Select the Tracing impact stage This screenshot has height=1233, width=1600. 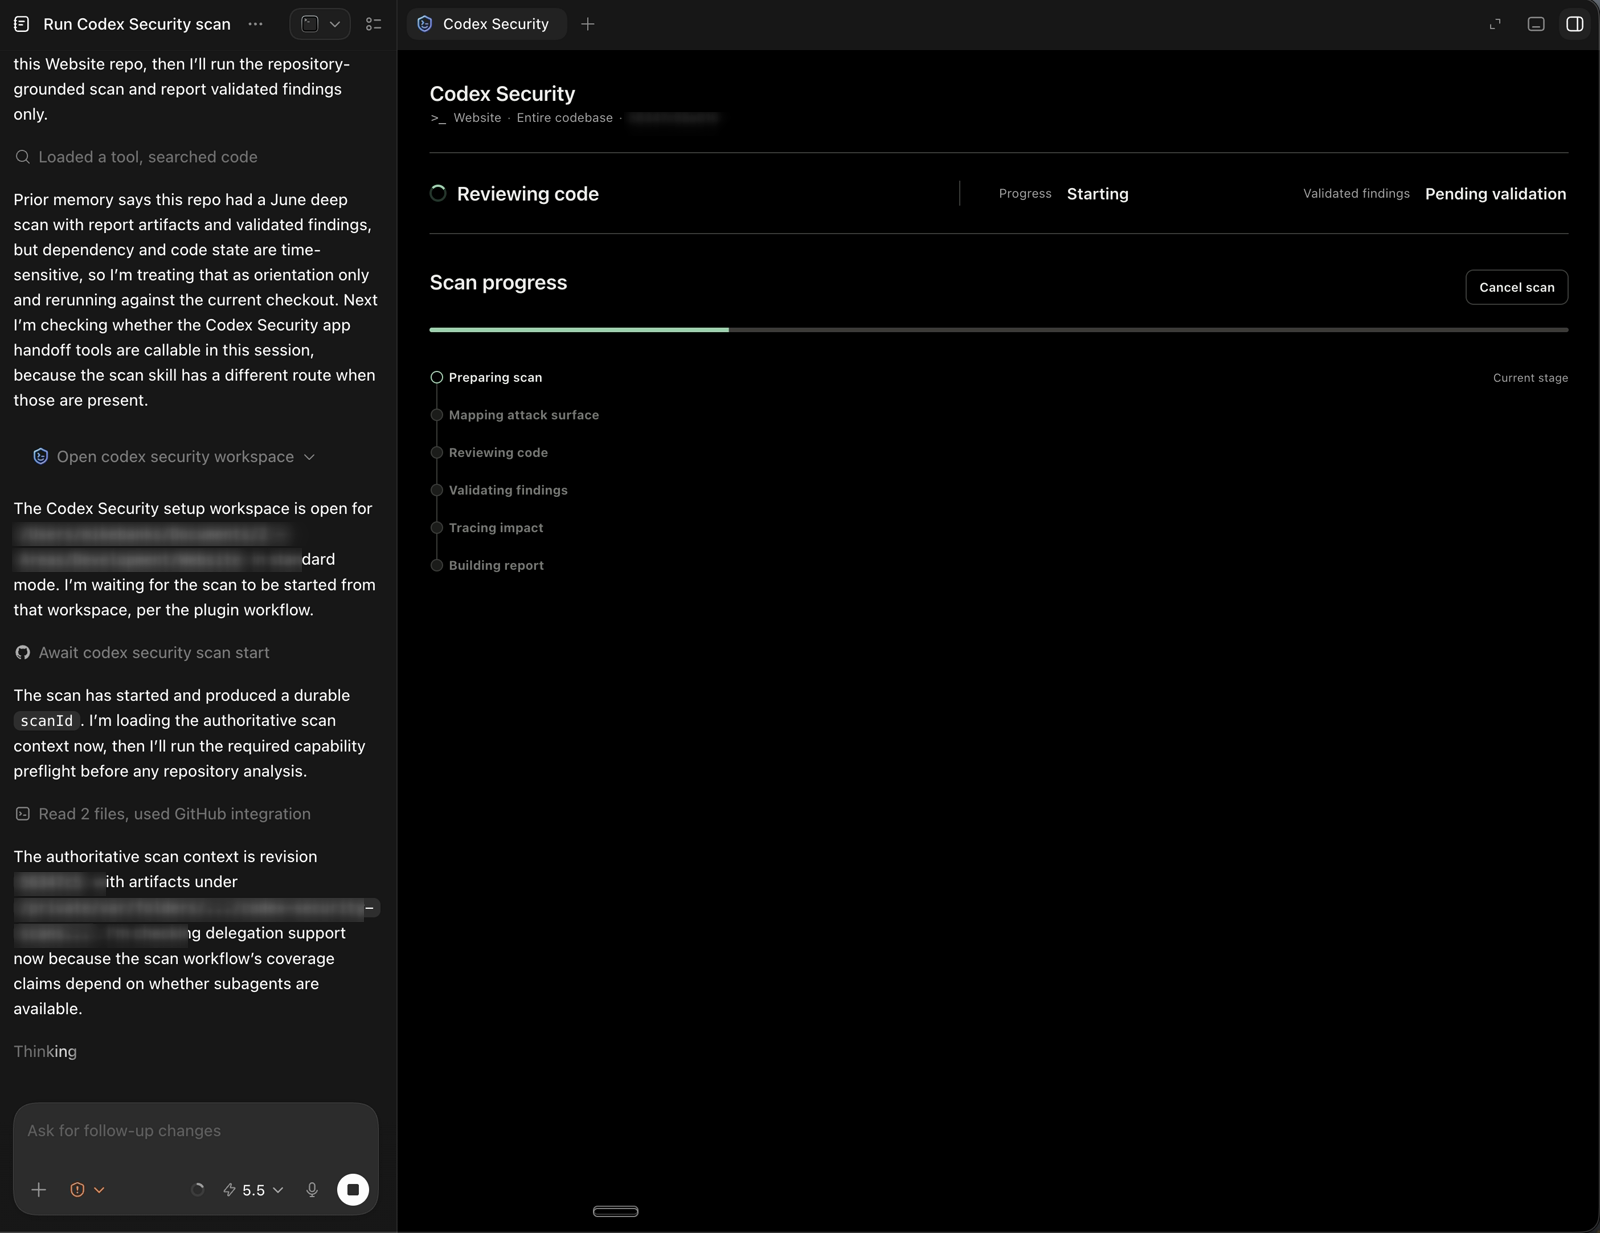(496, 528)
